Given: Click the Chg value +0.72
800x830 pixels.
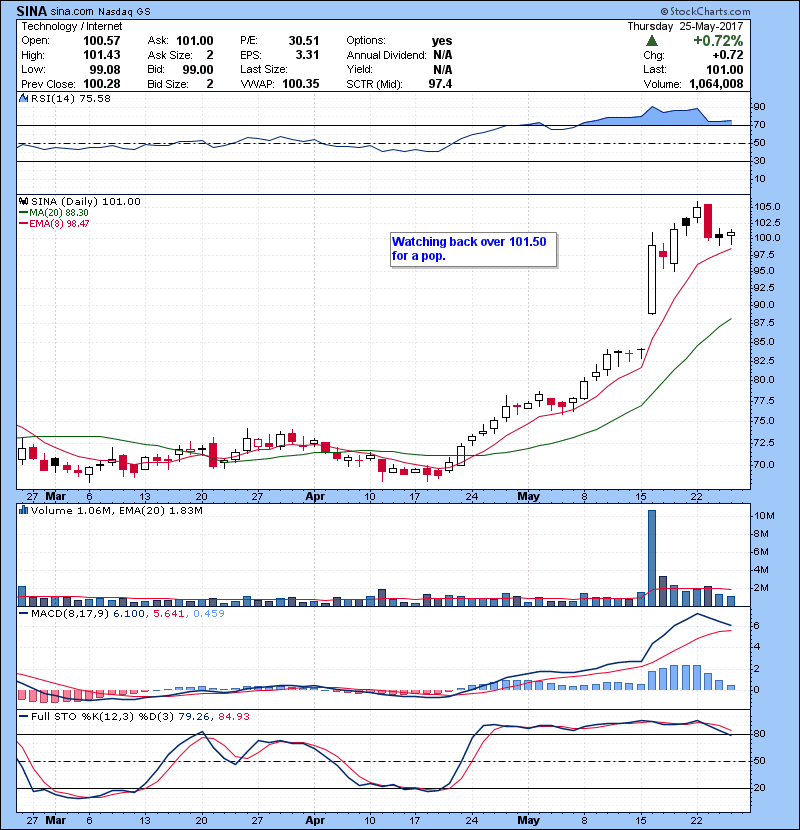Looking at the screenshot, I should click(x=728, y=55).
